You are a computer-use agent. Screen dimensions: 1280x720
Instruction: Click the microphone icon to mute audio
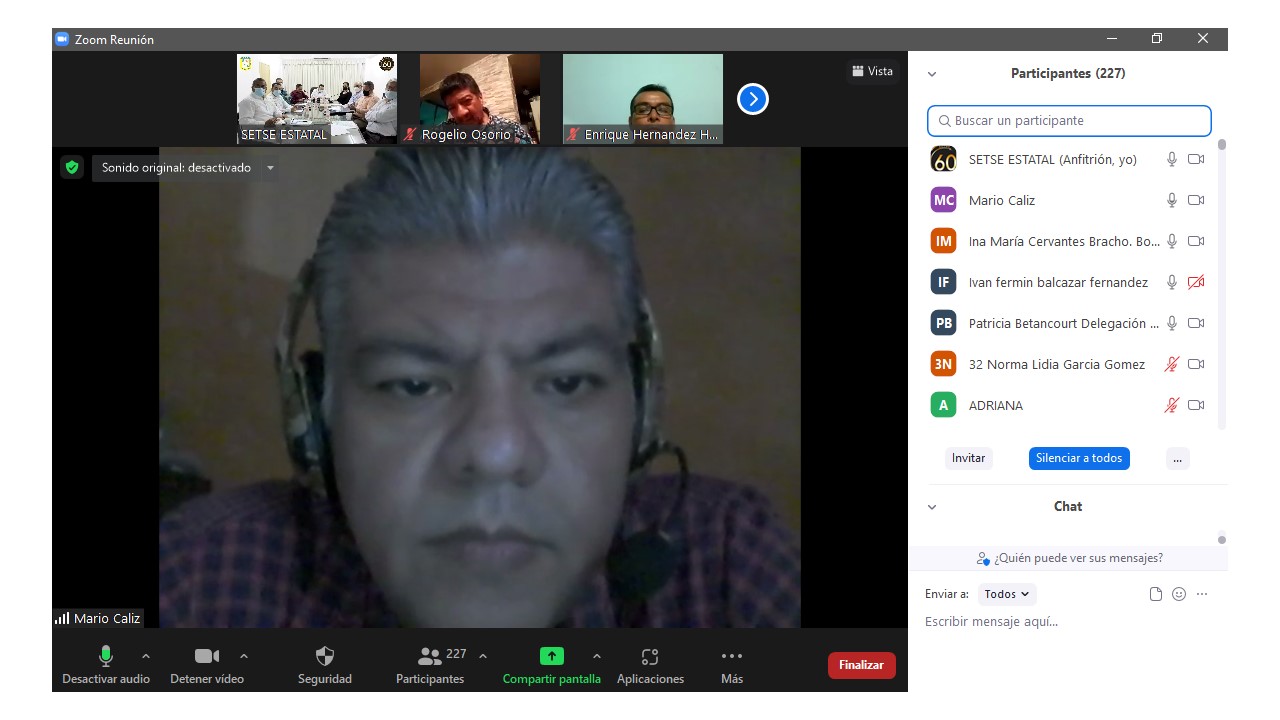(105, 656)
